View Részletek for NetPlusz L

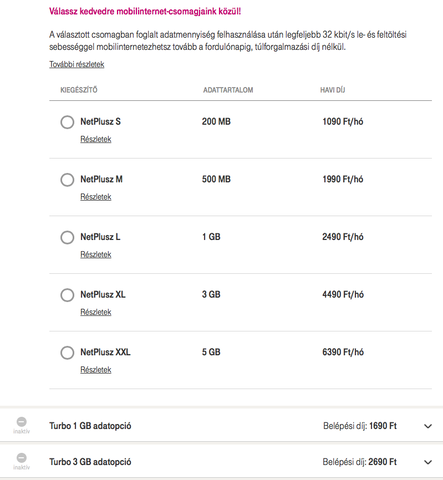(x=96, y=254)
